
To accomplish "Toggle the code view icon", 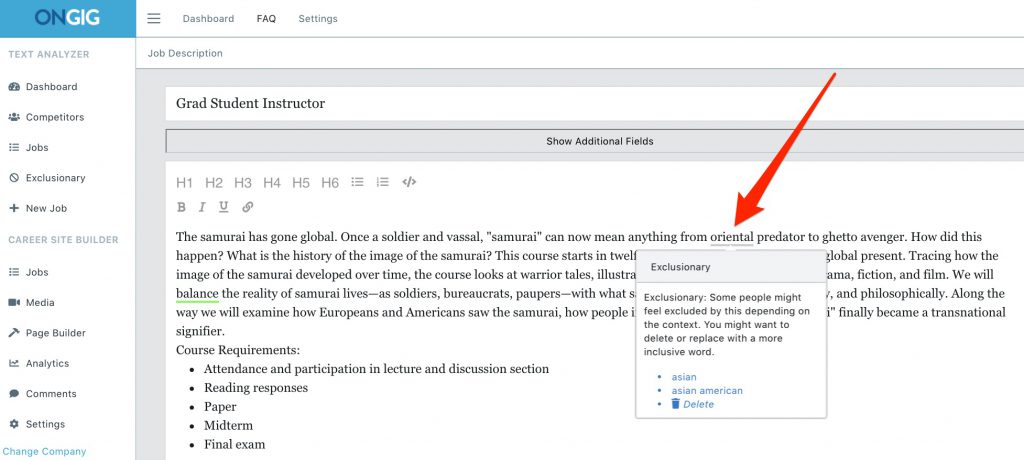I will pos(409,182).
